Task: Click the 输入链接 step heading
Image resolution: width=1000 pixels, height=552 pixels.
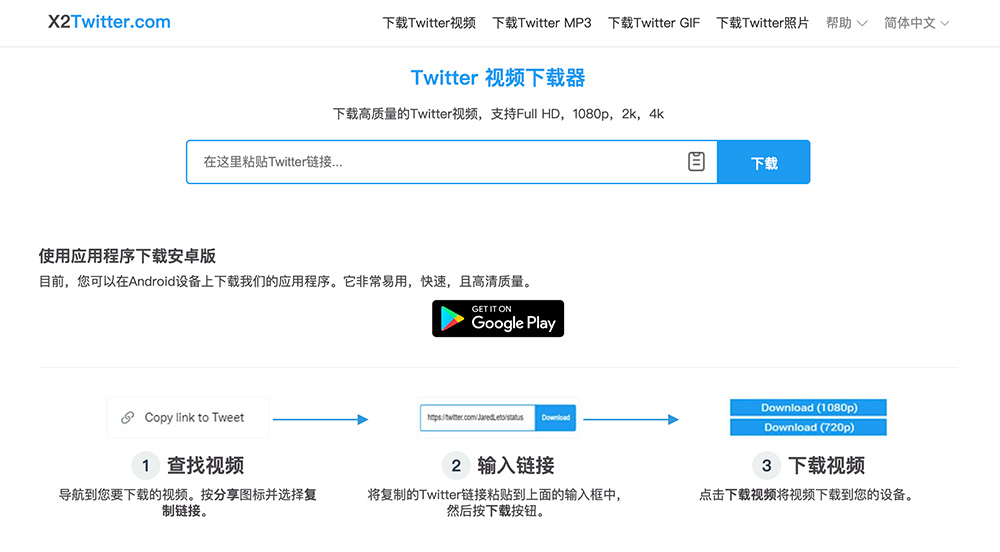Action: (x=515, y=465)
